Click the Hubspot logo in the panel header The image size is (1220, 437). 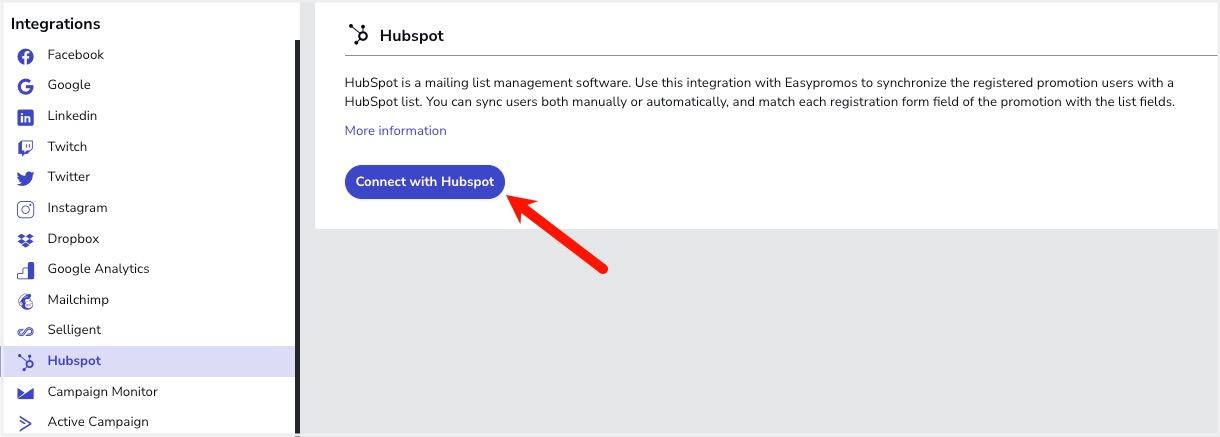pyautogui.click(x=359, y=34)
